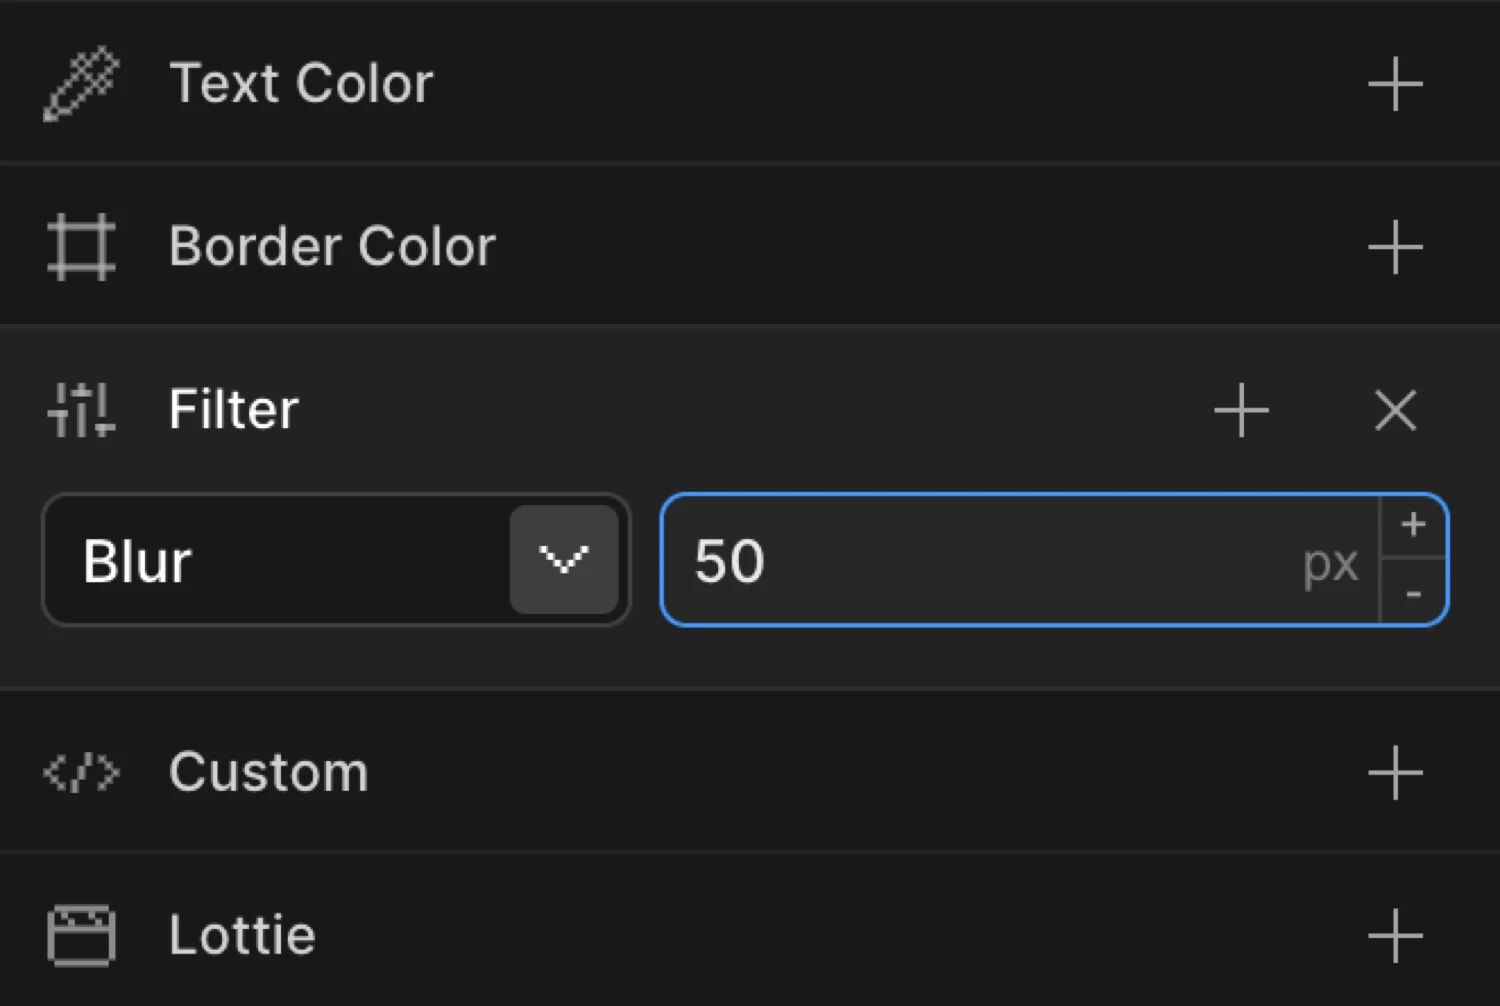Select the Filter sliders icon
This screenshot has height=1006, width=1500.
[x=80, y=409]
